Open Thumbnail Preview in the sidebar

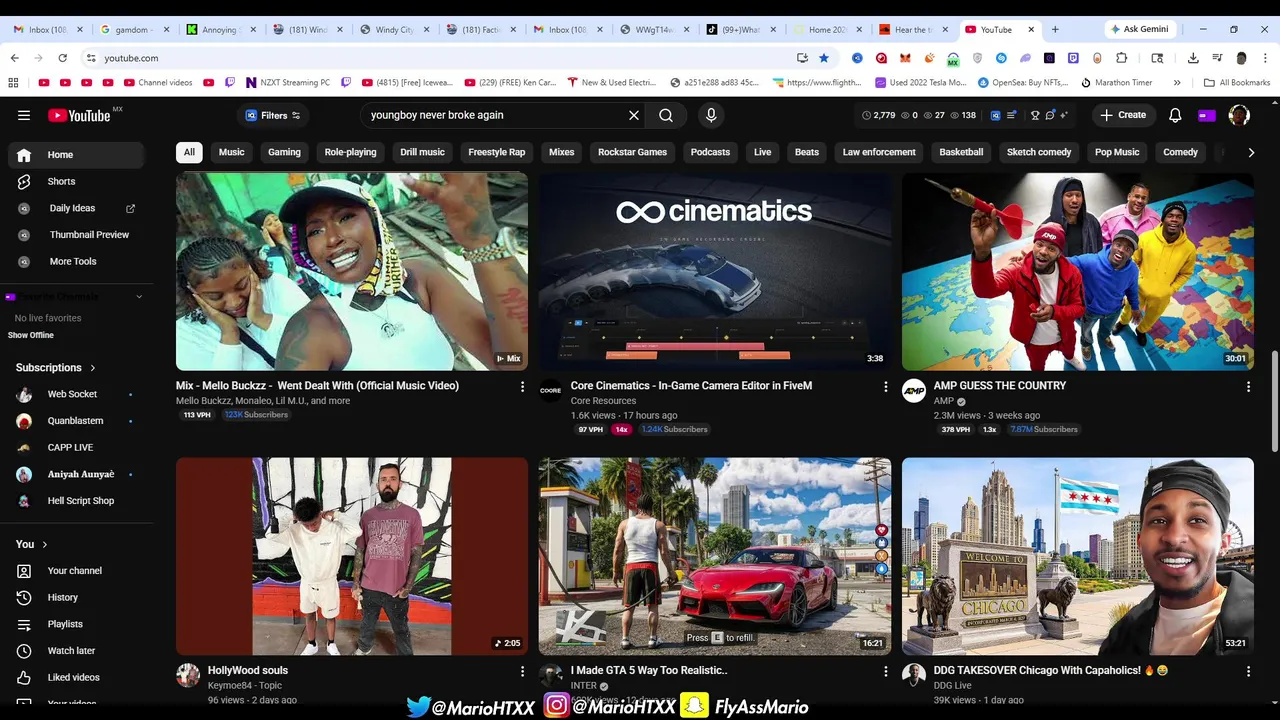(x=77, y=235)
